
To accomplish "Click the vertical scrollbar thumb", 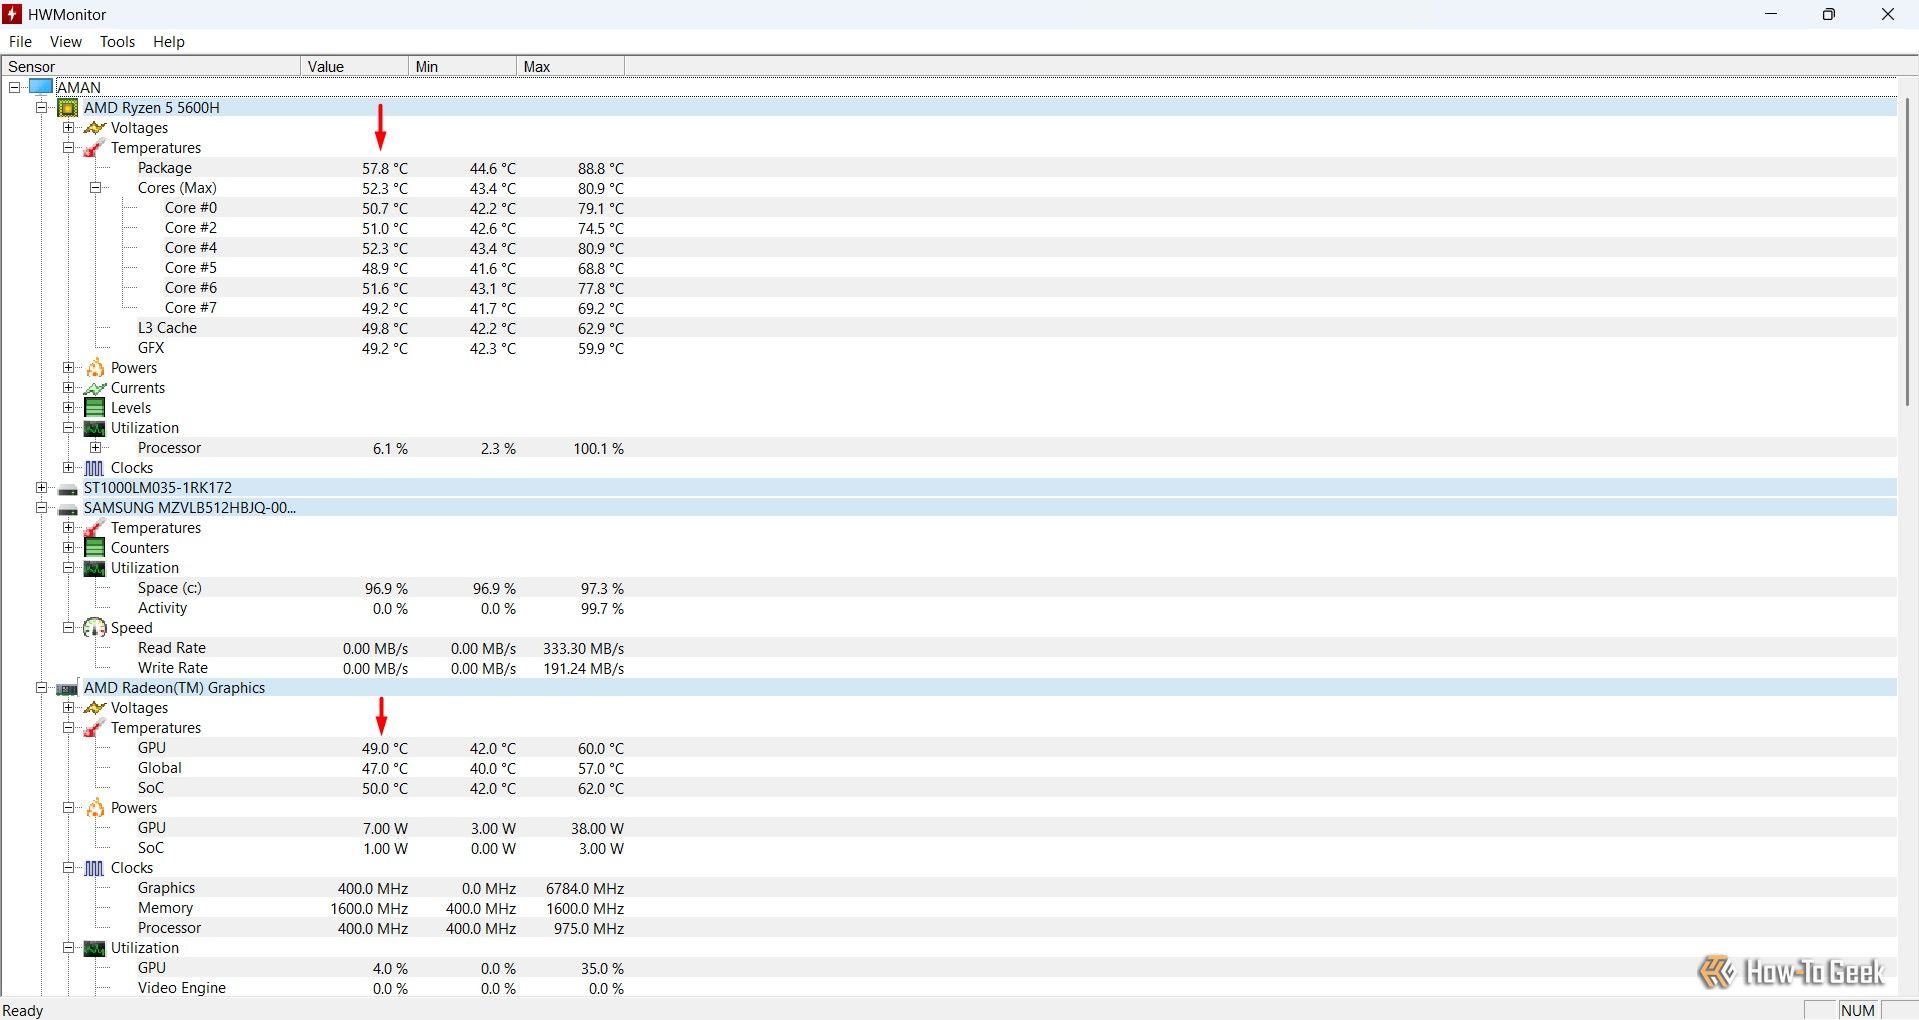I will pos(1907,250).
